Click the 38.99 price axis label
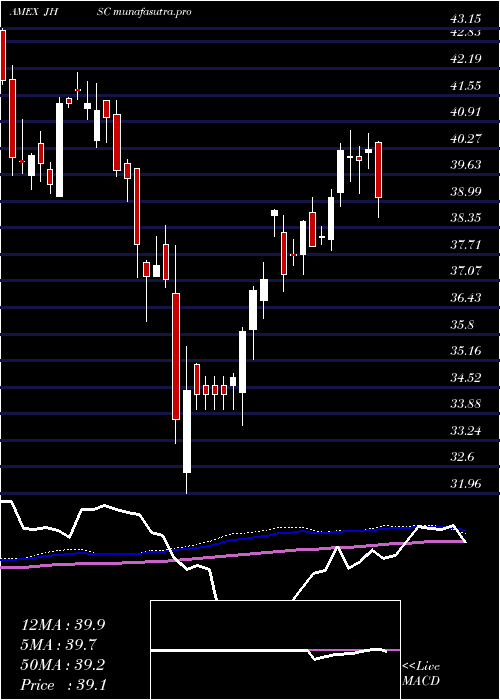Screen dimensions: 500x700 coord(466,192)
